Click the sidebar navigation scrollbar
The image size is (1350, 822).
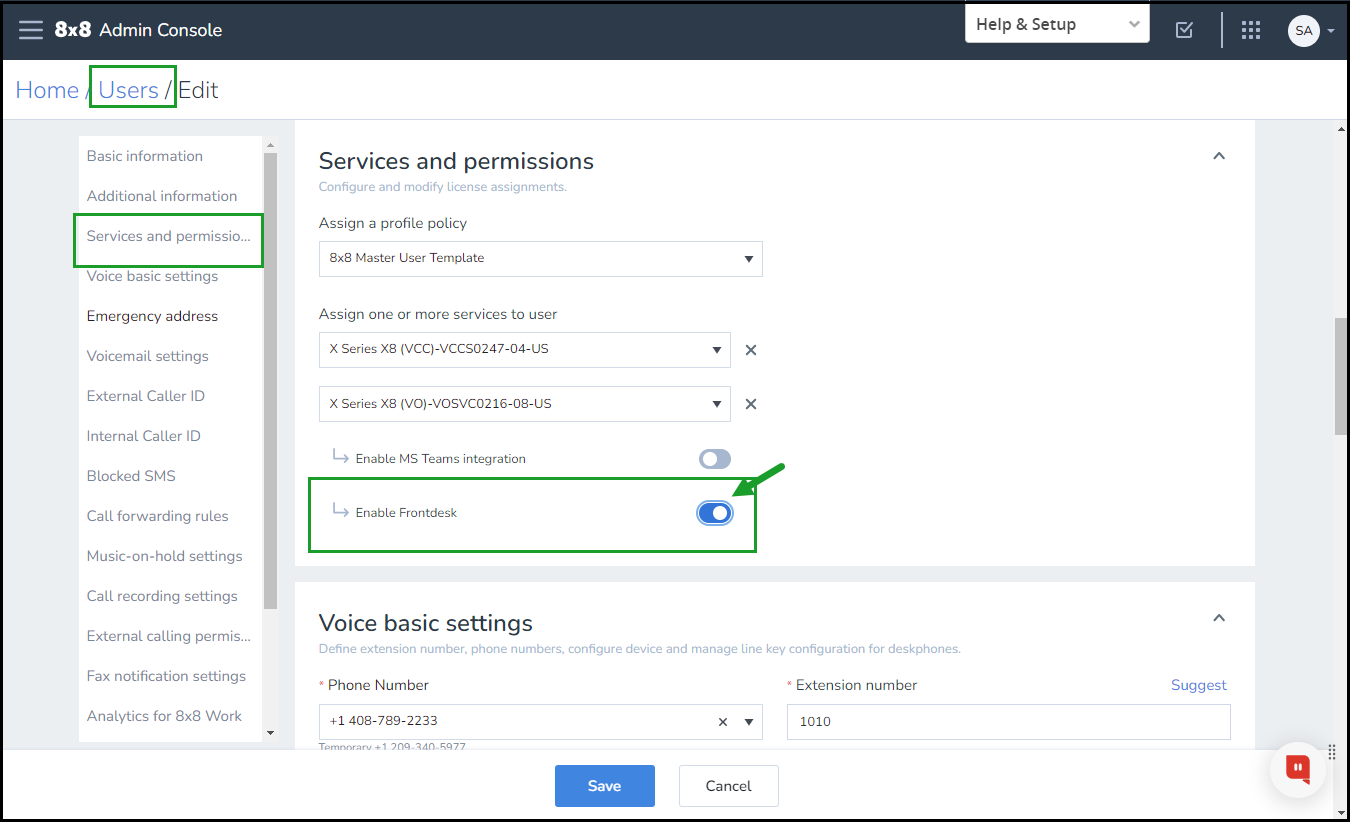[270, 380]
